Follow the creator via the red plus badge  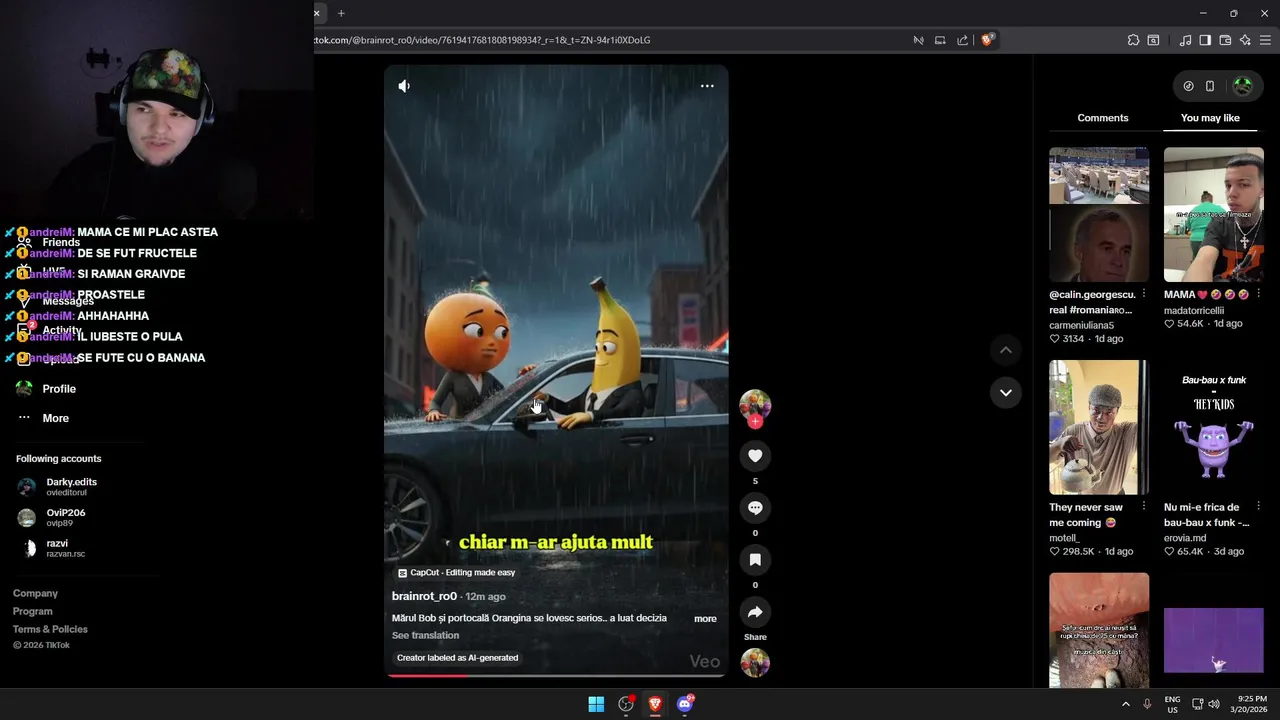click(x=755, y=422)
